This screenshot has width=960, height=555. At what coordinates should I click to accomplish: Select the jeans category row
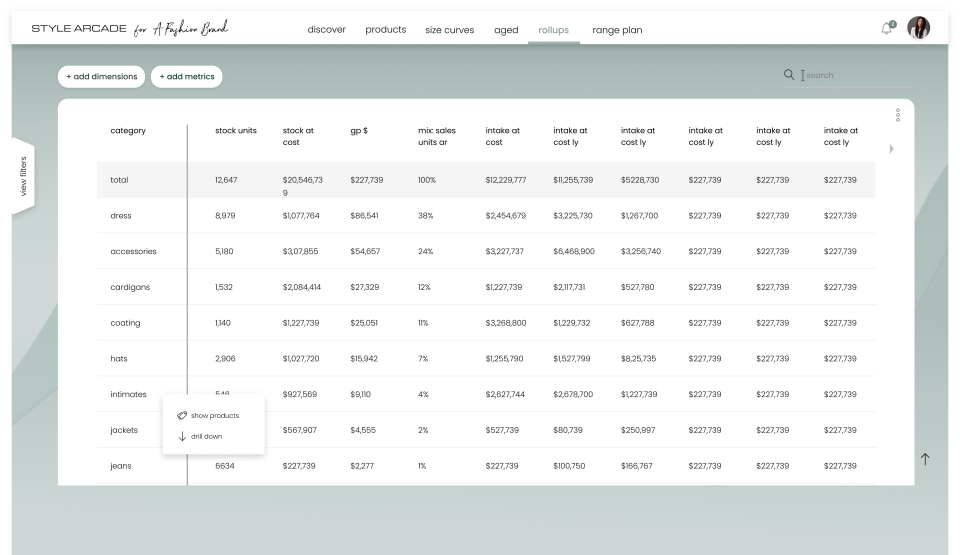click(x=121, y=466)
